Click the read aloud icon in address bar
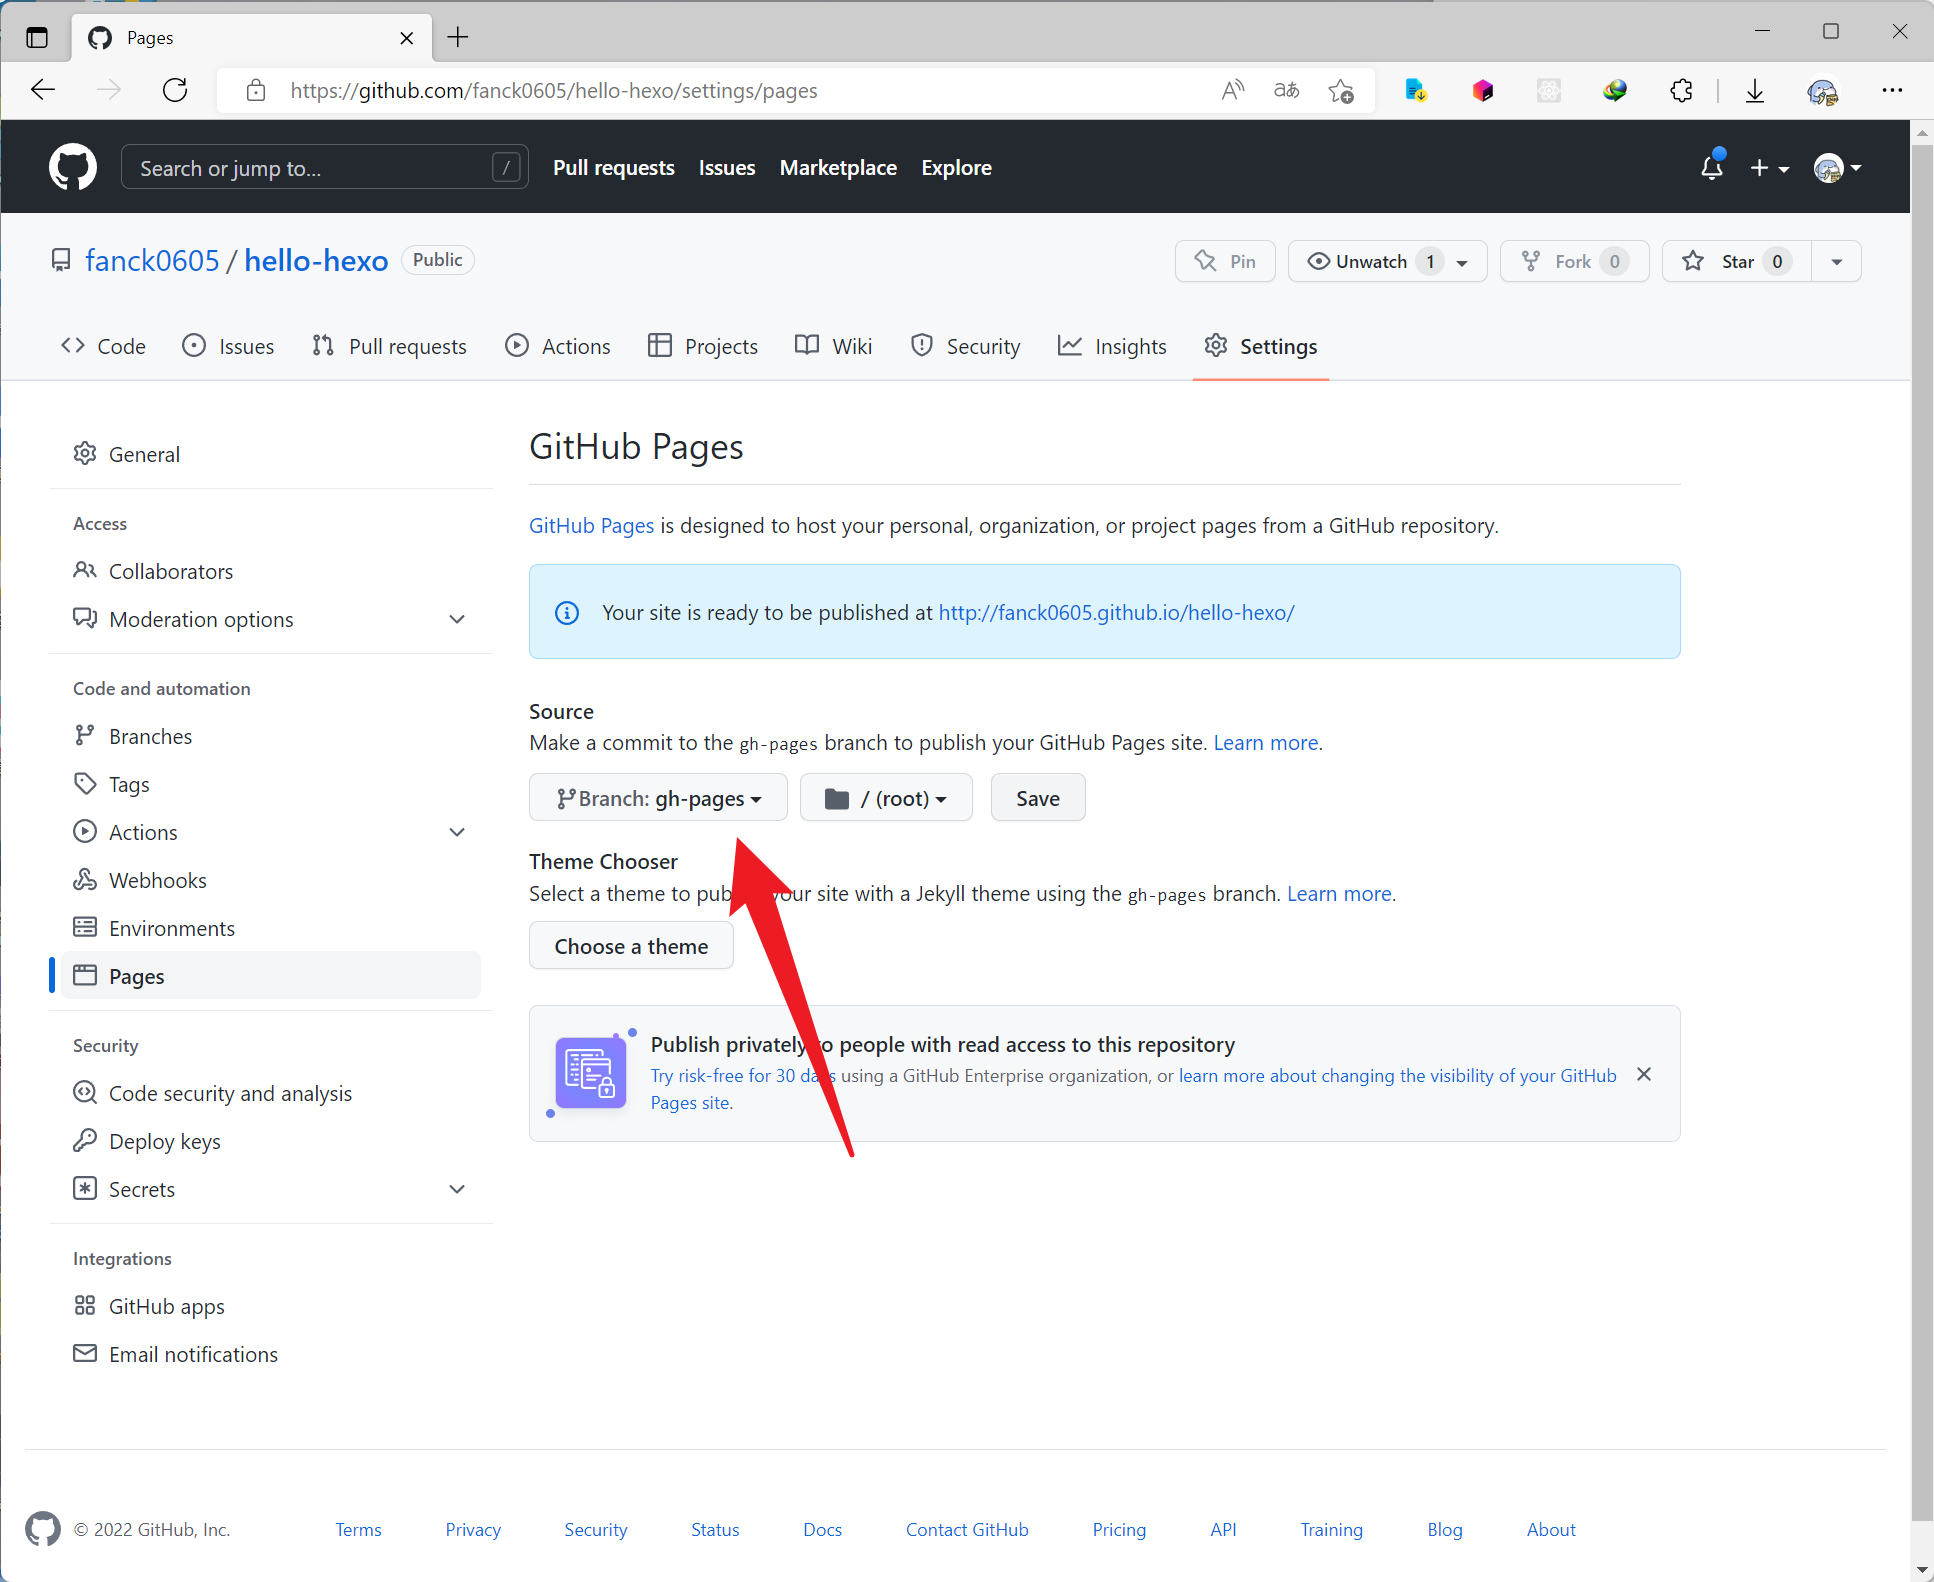 coord(1233,90)
